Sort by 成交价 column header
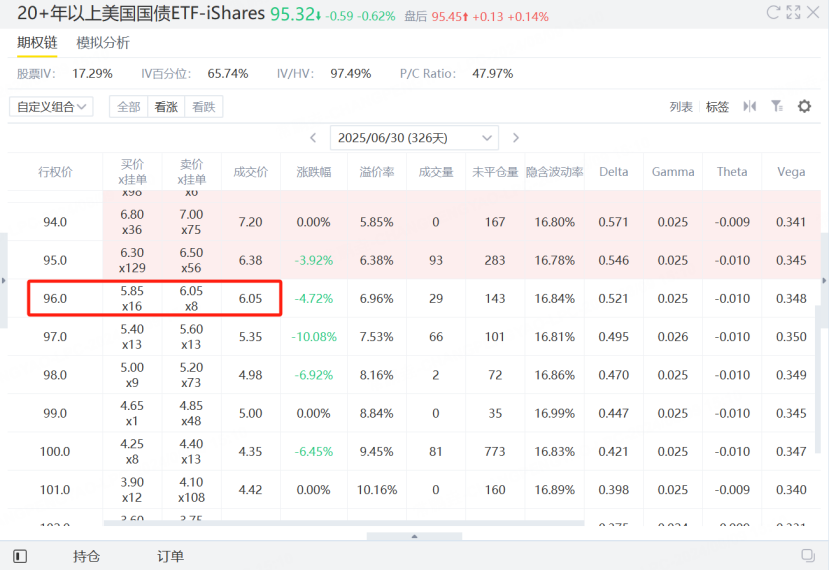Image resolution: width=830 pixels, height=570 pixels. [x=251, y=172]
